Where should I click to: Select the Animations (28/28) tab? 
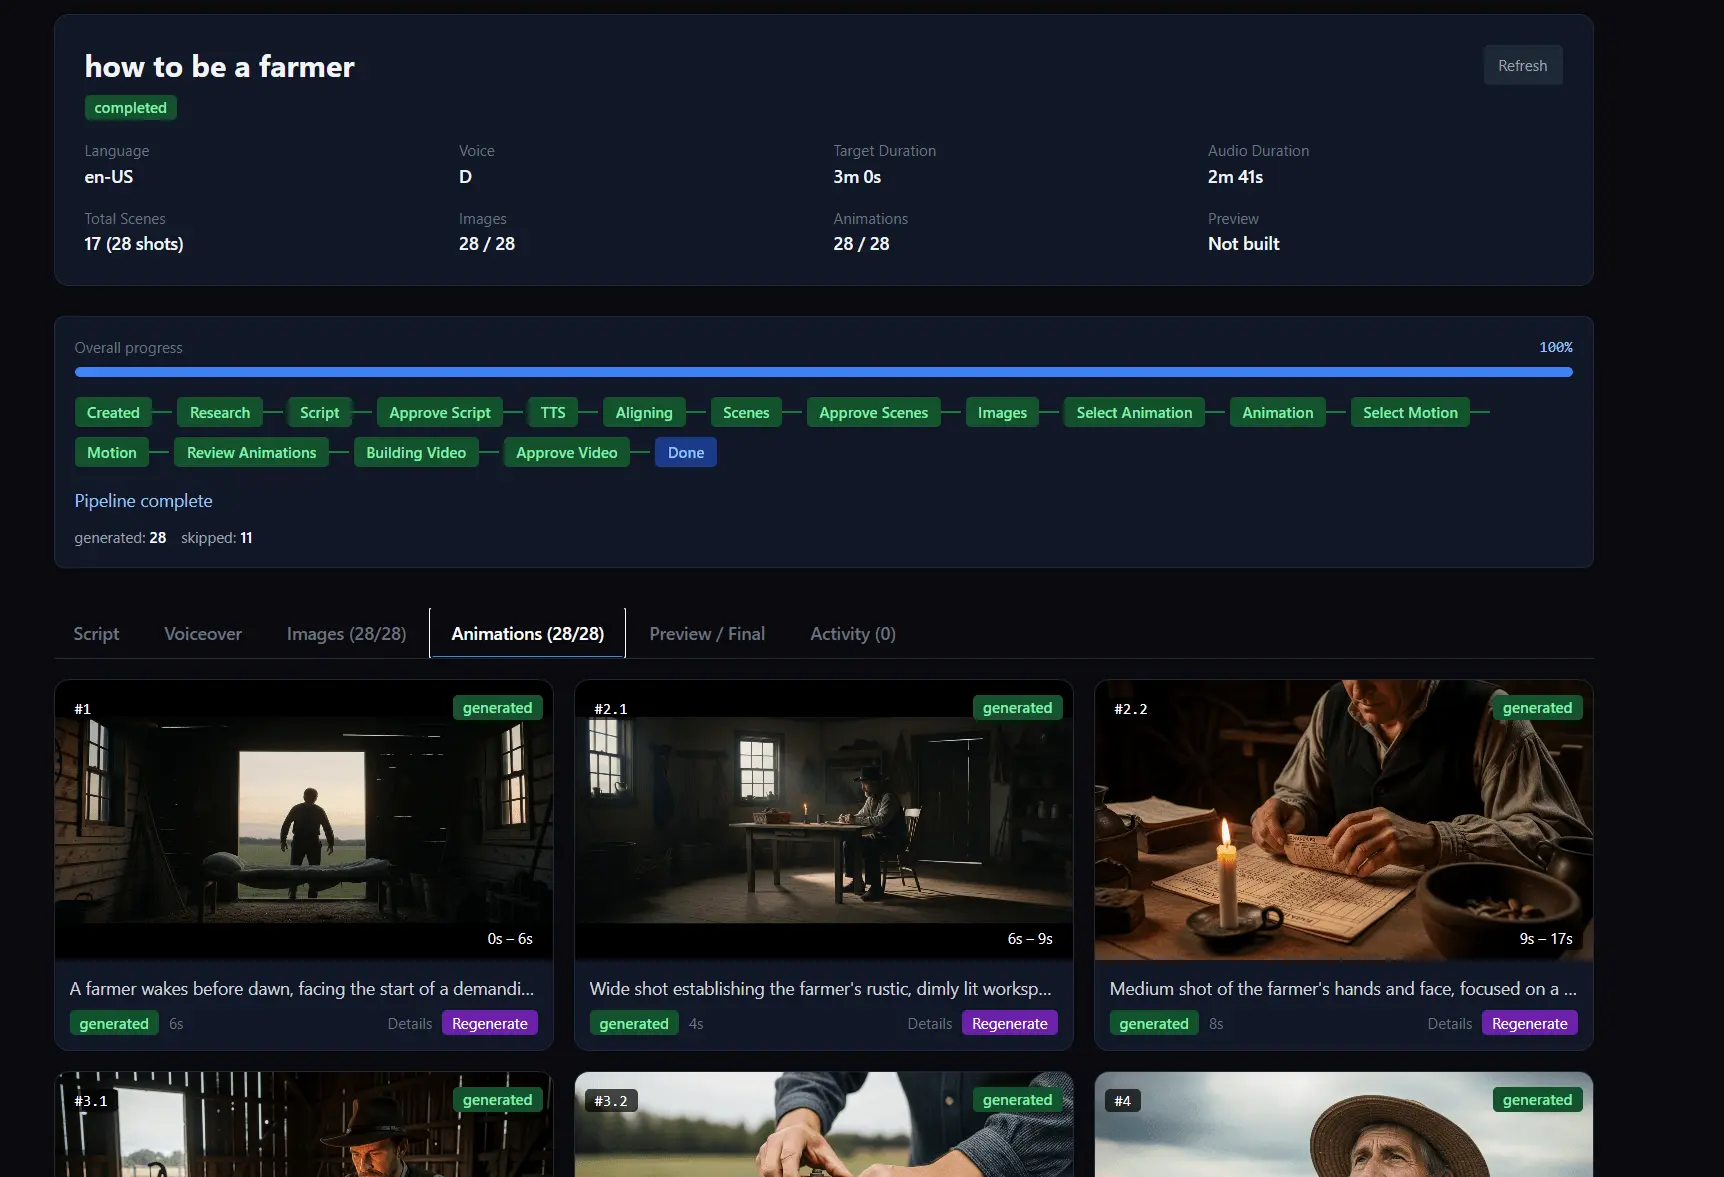527,634
